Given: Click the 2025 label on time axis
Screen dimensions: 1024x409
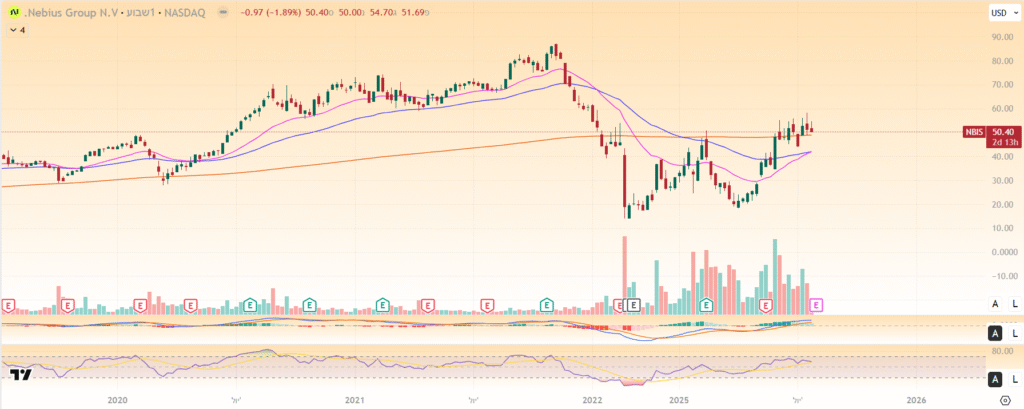Looking at the screenshot, I should click(679, 399).
